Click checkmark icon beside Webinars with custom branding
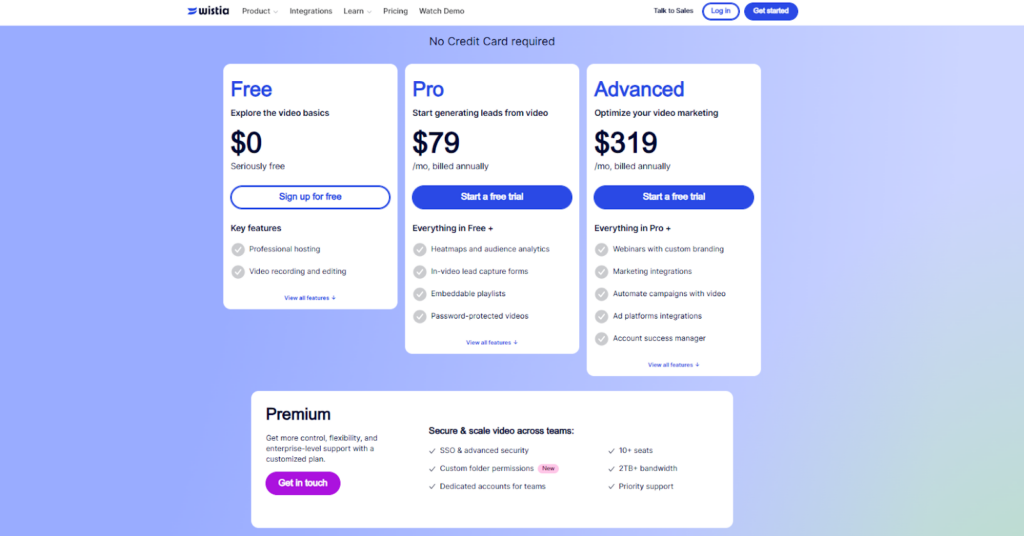This screenshot has height=536, width=1024. pyautogui.click(x=602, y=249)
